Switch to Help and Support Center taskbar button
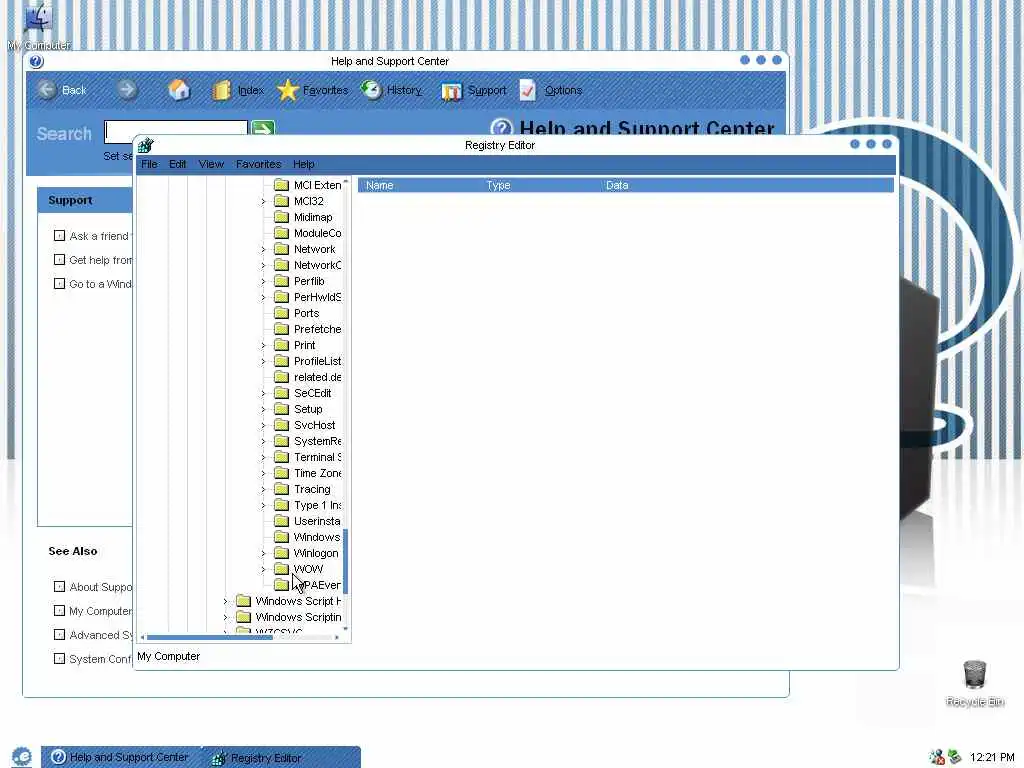The width and height of the screenshot is (1024, 768). pyautogui.click(x=121, y=757)
